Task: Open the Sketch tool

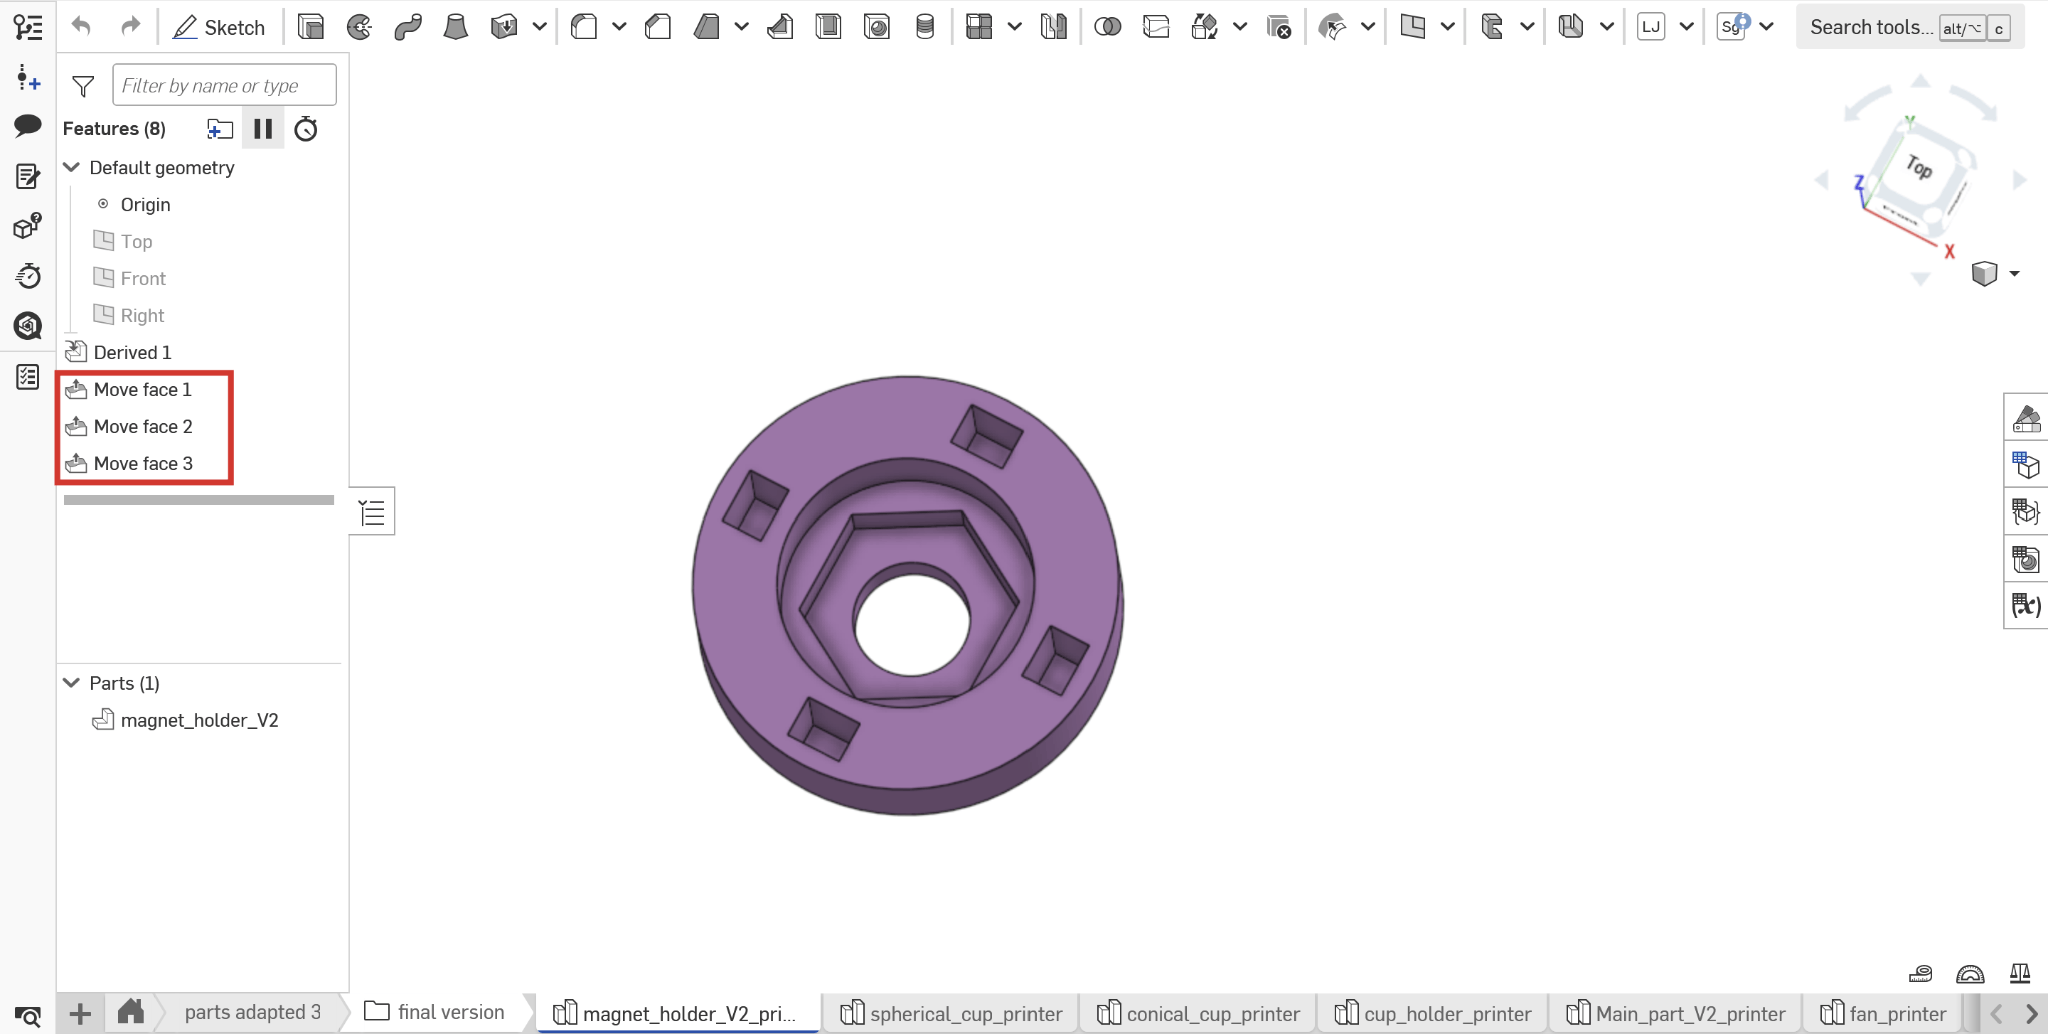Action: point(219,27)
